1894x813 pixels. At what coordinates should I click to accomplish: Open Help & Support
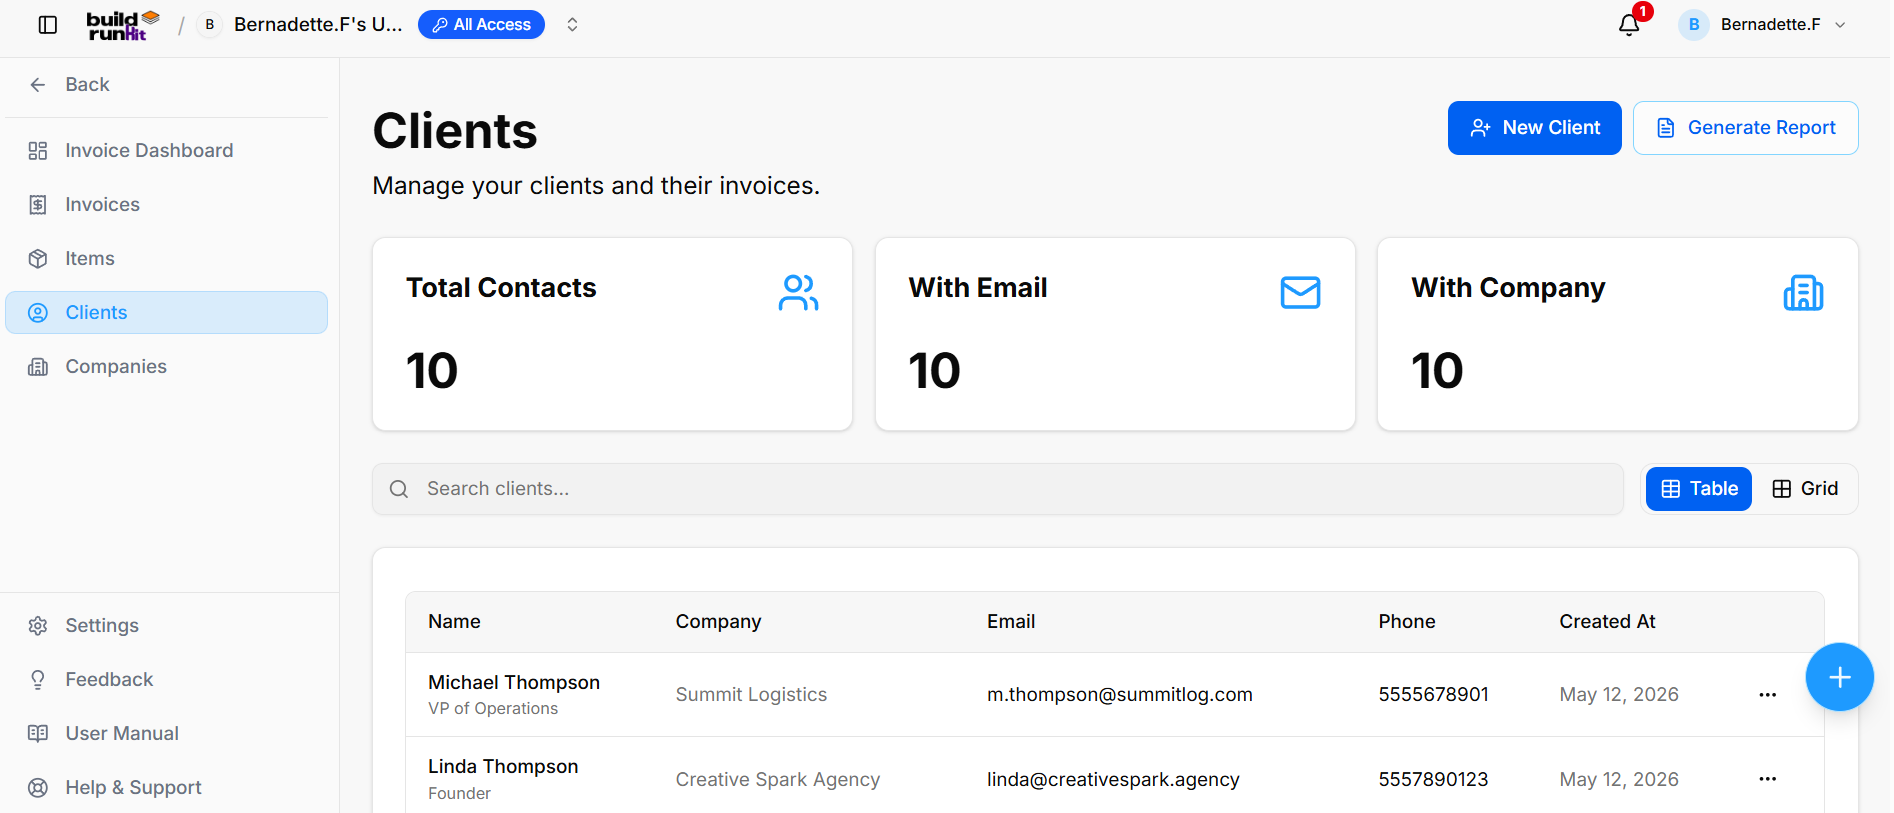coord(166,788)
